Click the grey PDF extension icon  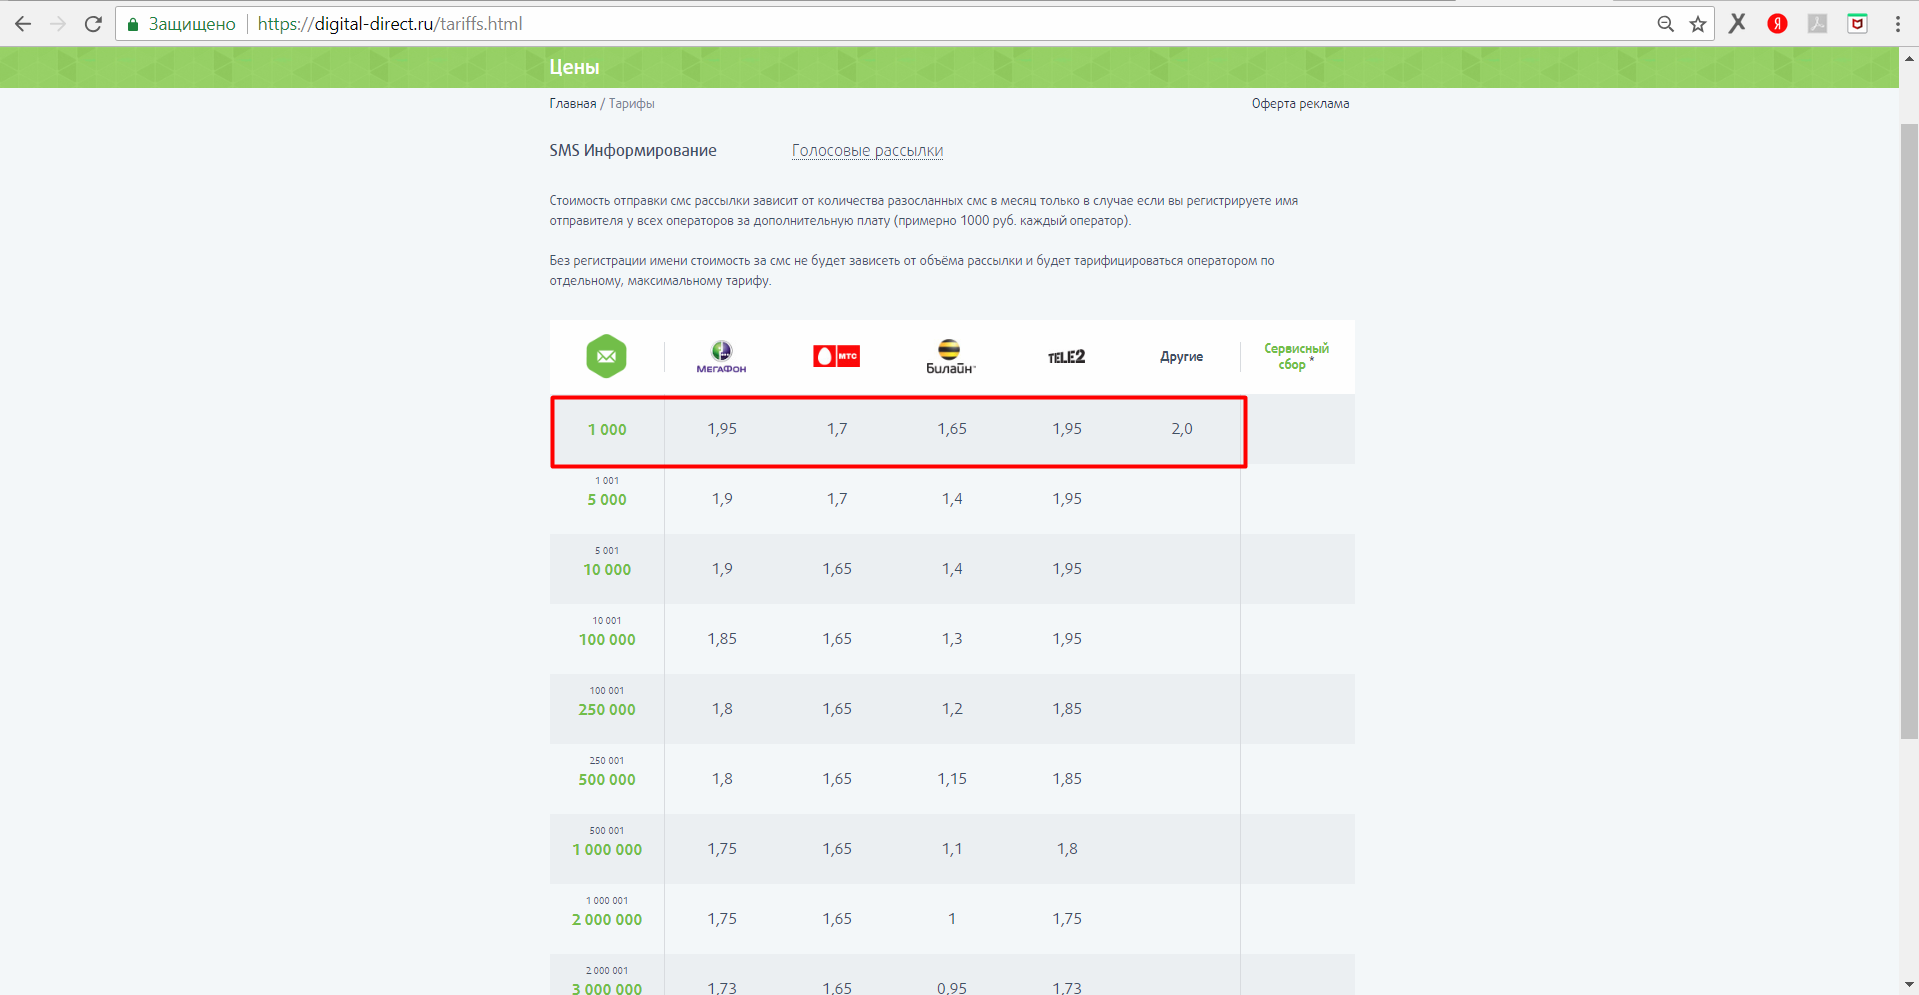tap(1818, 24)
